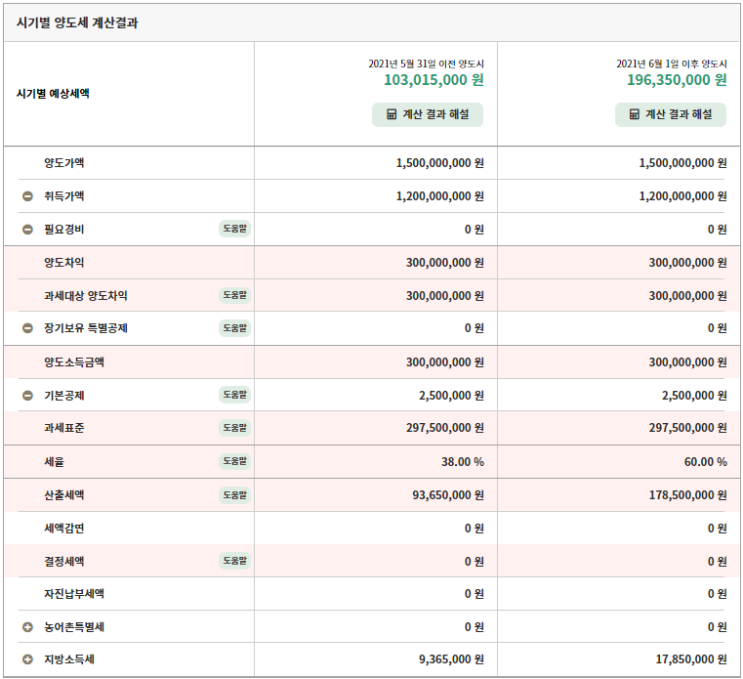Viewport: 743px width, 679px height.
Task: Open 도움말 for 장기보유 특별공제
Action: (x=235, y=328)
